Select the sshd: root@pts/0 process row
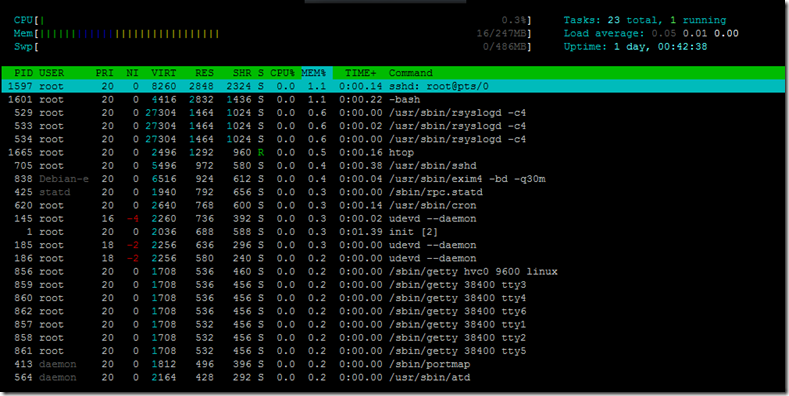789x396 pixels. pyautogui.click(x=393, y=86)
